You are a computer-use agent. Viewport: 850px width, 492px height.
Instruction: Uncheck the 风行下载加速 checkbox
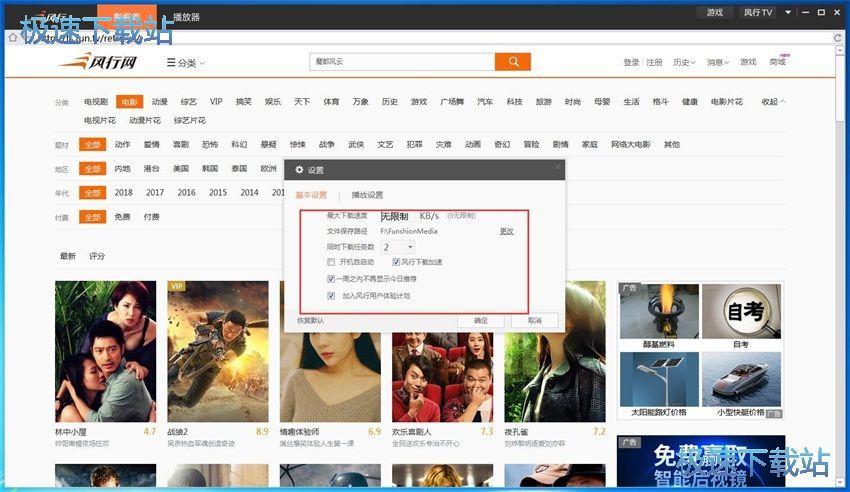pyautogui.click(x=396, y=262)
